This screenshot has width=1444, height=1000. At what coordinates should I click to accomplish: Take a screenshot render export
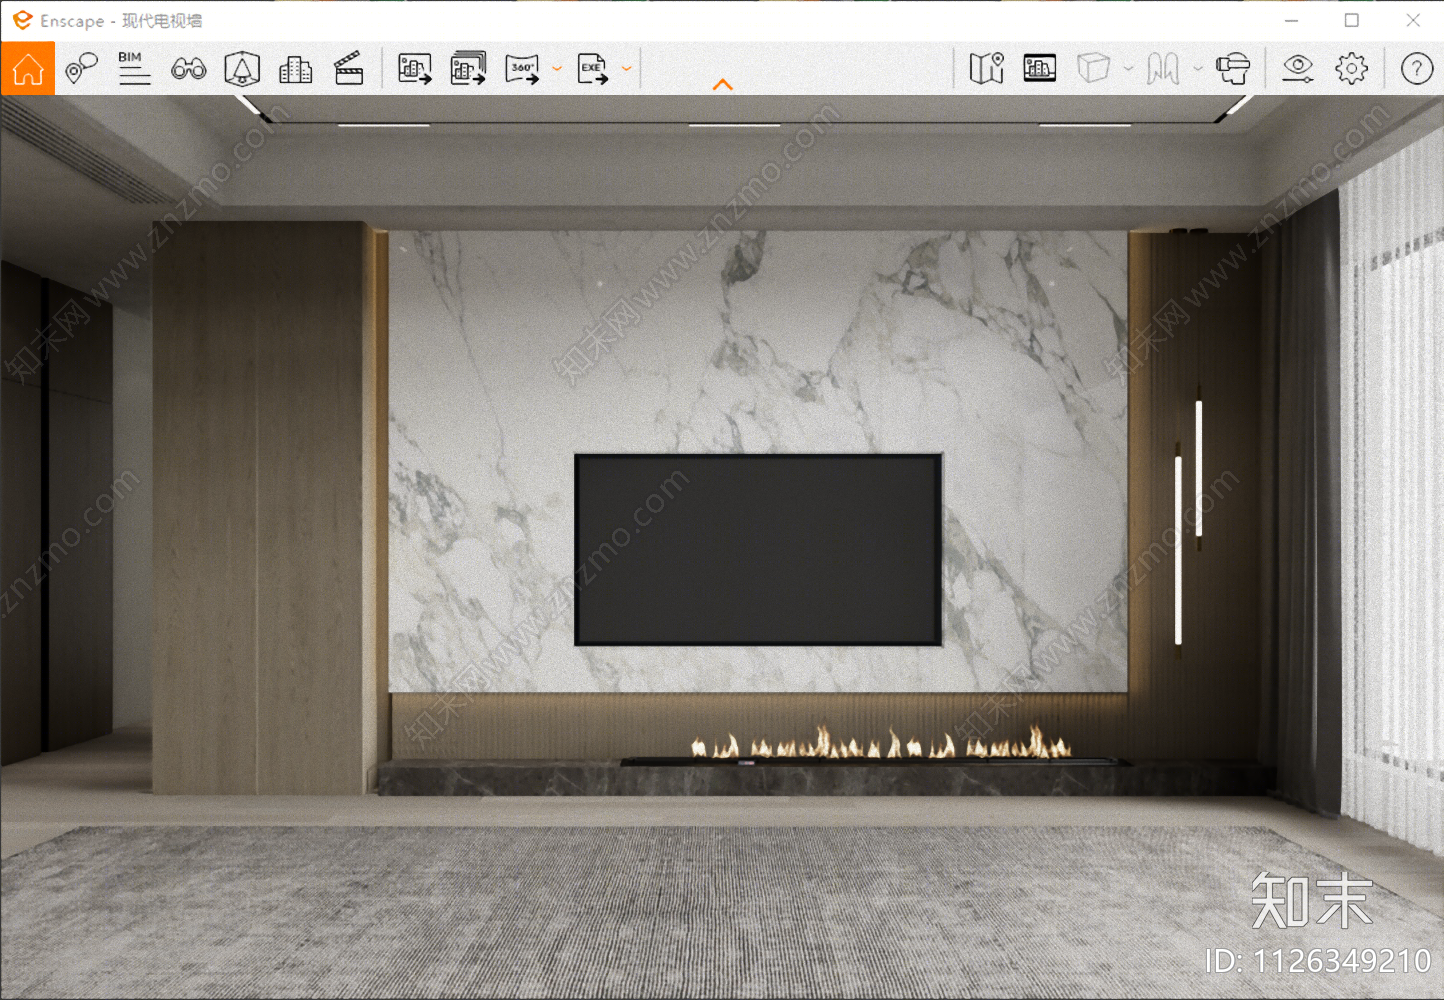(415, 69)
